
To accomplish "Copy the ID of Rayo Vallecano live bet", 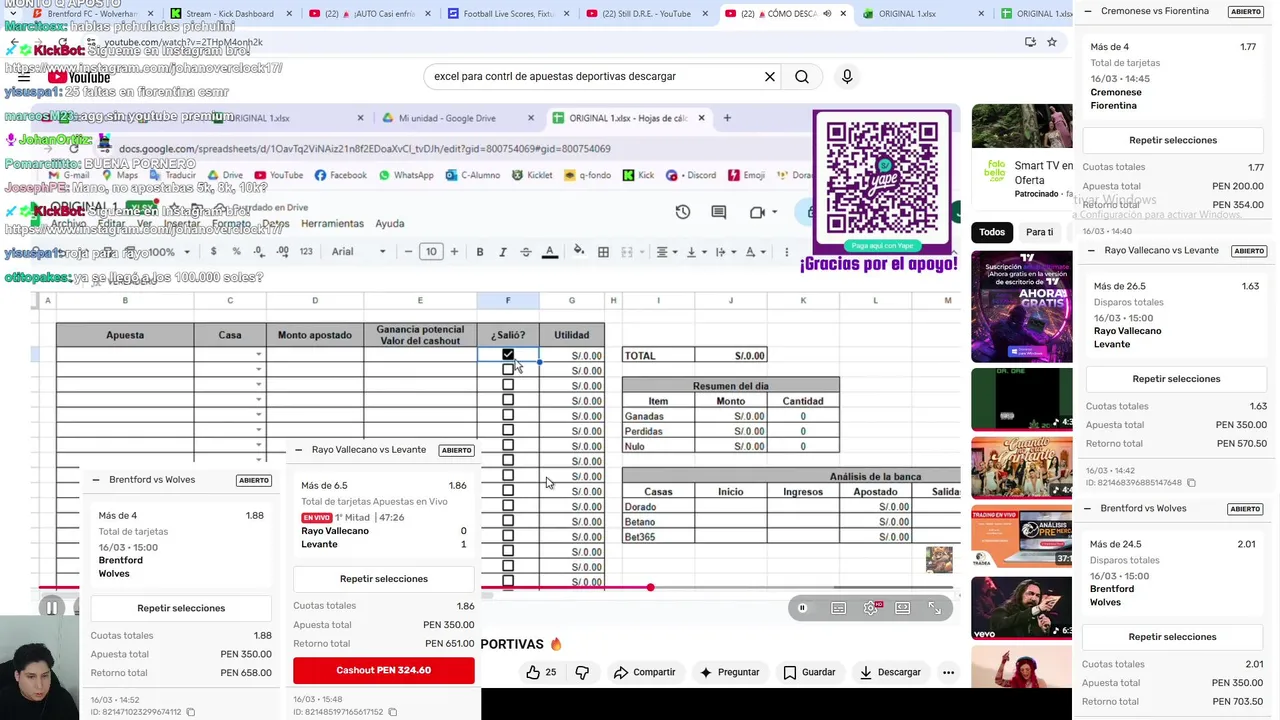I will click(x=392, y=712).
